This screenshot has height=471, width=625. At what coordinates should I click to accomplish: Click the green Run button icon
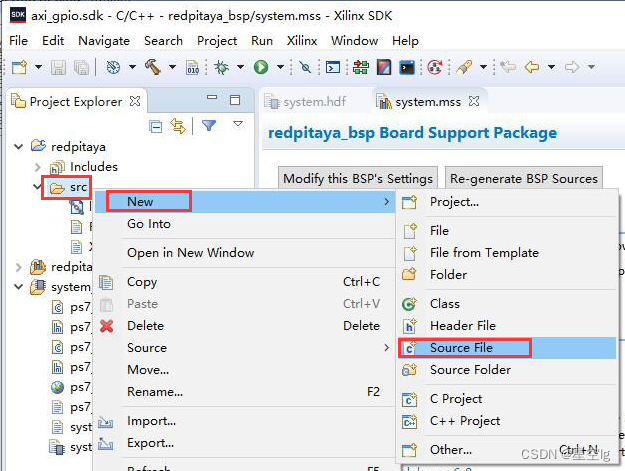(x=261, y=67)
